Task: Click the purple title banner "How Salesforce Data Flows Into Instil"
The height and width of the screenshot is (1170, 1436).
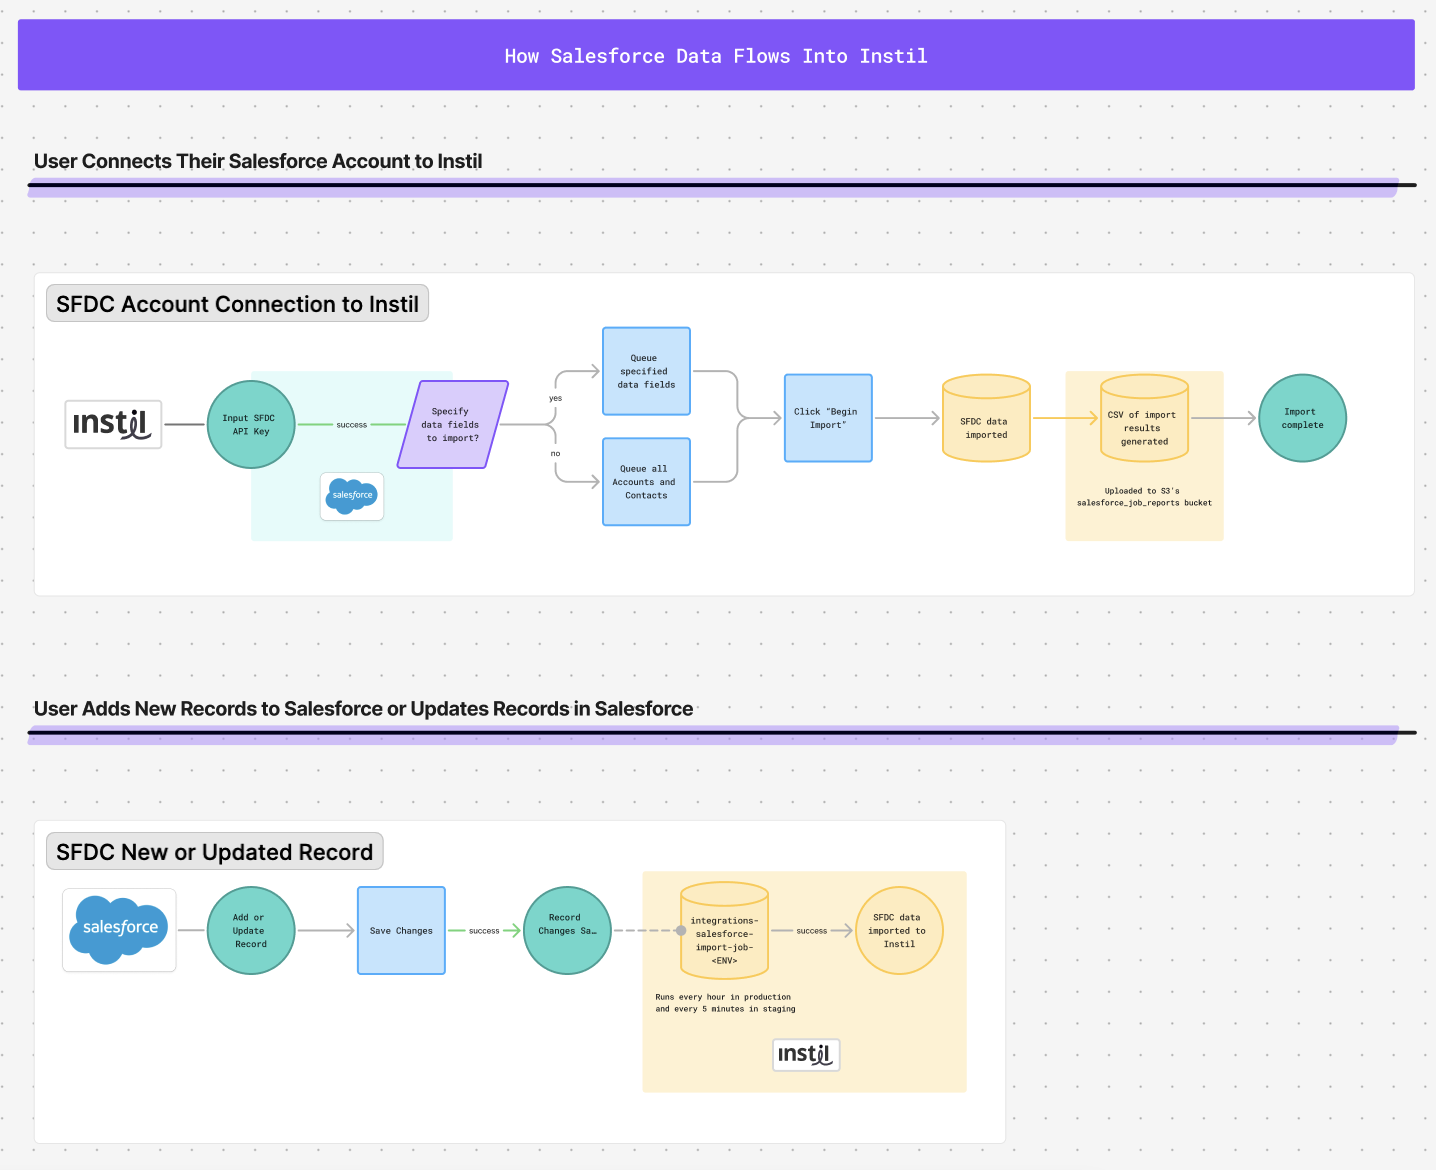Action: pos(716,55)
